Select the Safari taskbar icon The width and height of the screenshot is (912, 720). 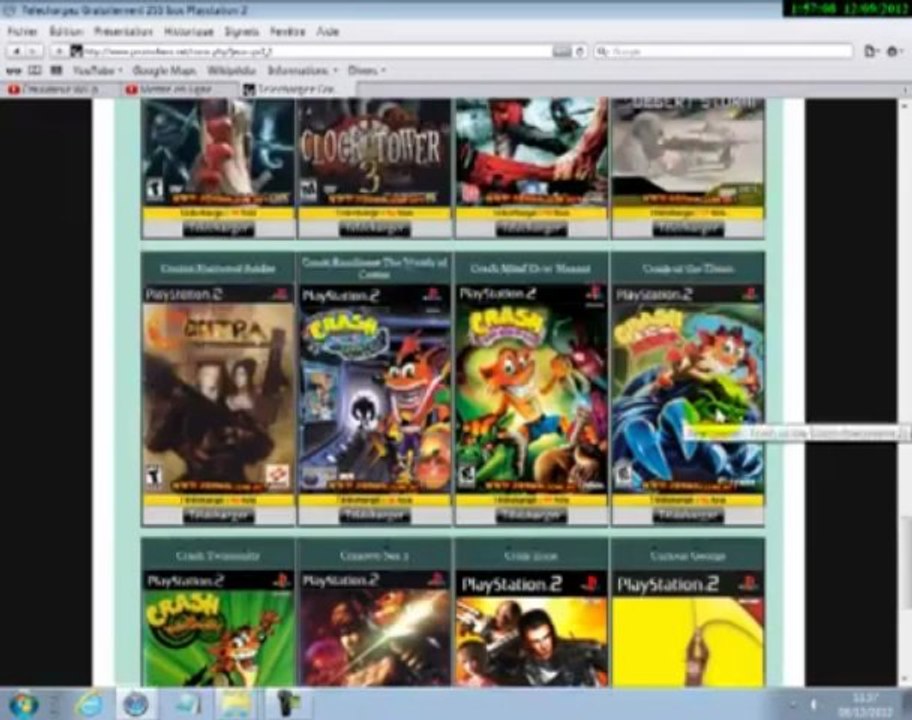tap(136, 704)
